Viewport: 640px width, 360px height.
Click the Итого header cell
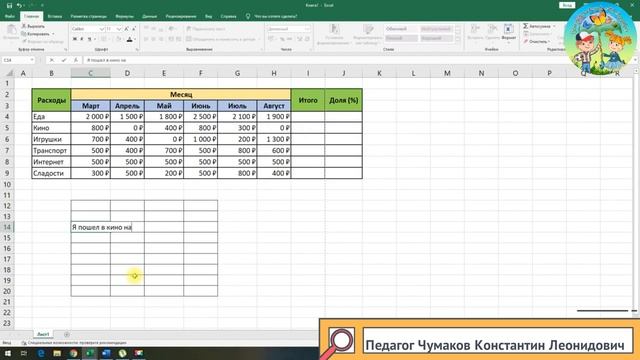click(308, 100)
